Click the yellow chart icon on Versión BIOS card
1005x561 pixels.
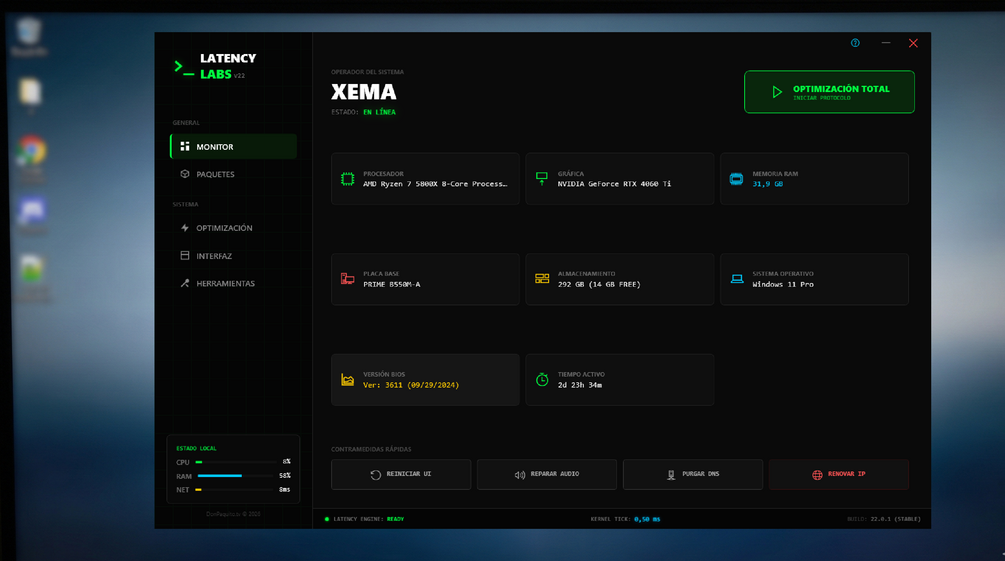(x=347, y=380)
